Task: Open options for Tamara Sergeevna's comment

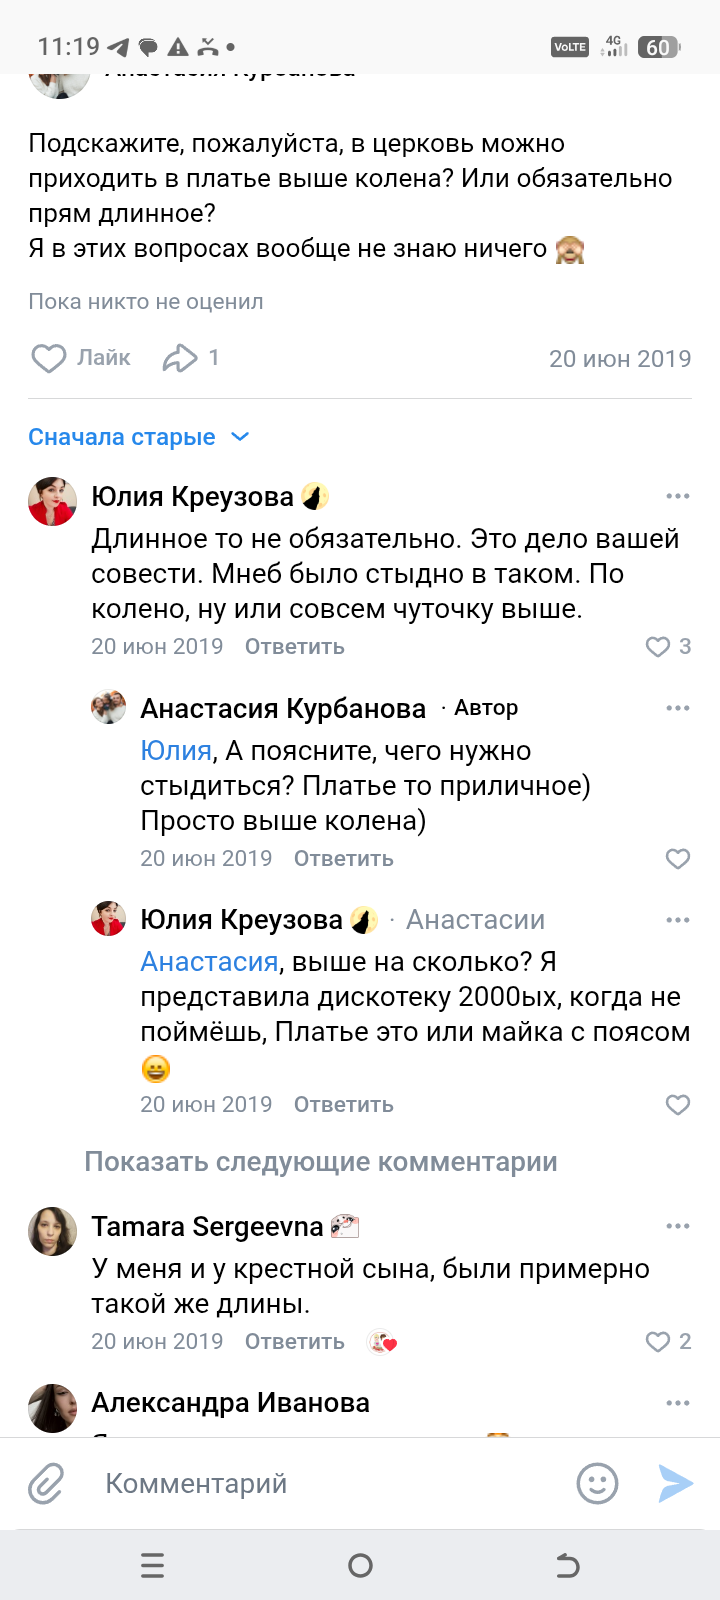Action: coord(677,1226)
